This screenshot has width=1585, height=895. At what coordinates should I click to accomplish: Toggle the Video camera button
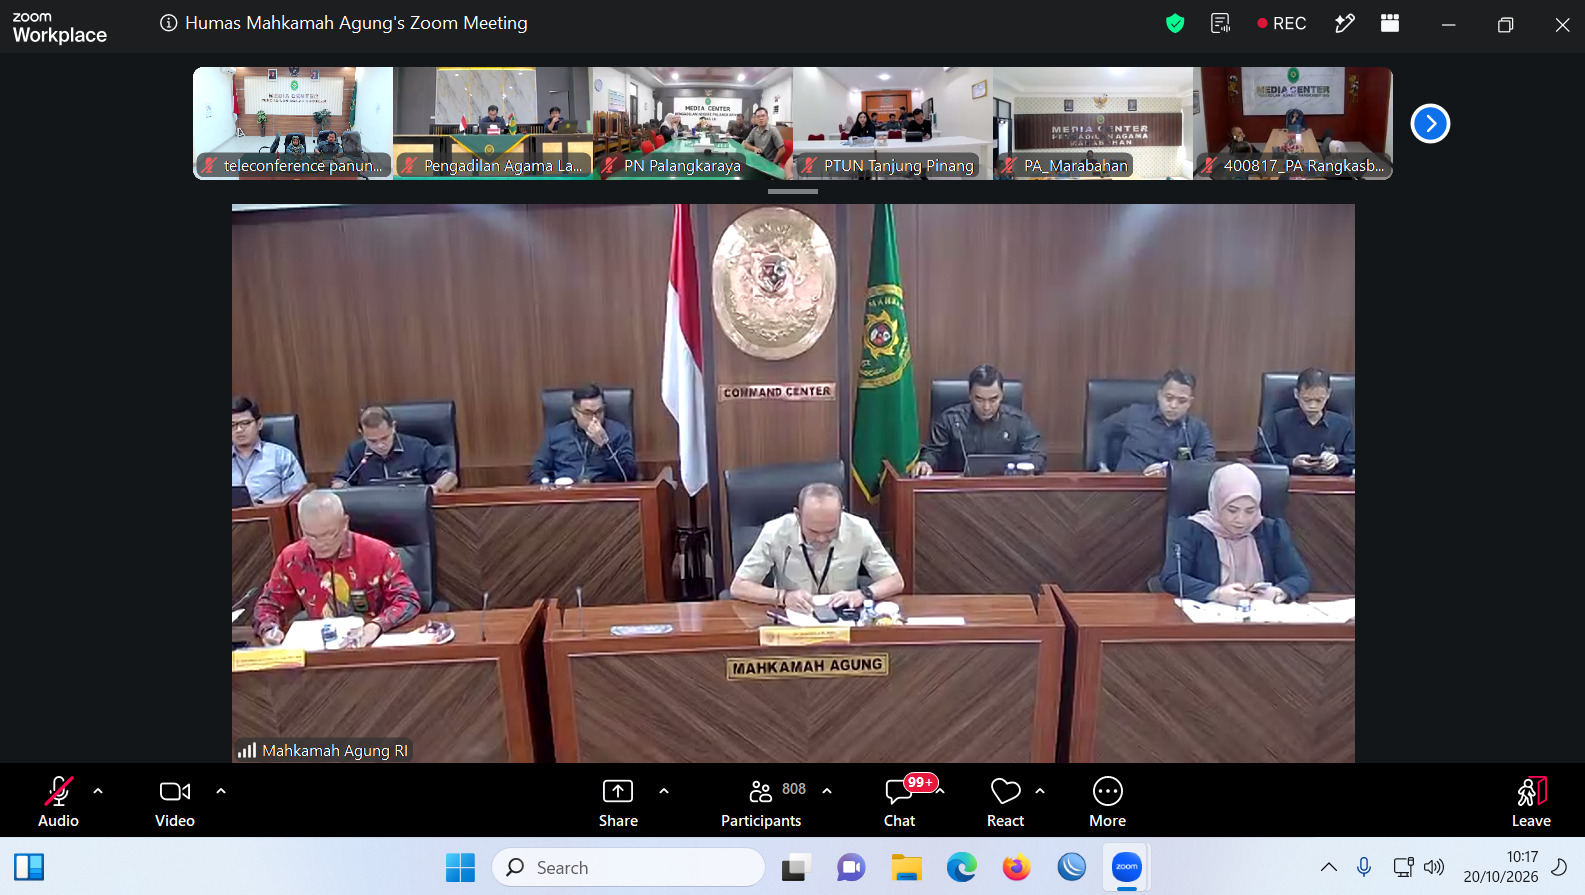175,802
